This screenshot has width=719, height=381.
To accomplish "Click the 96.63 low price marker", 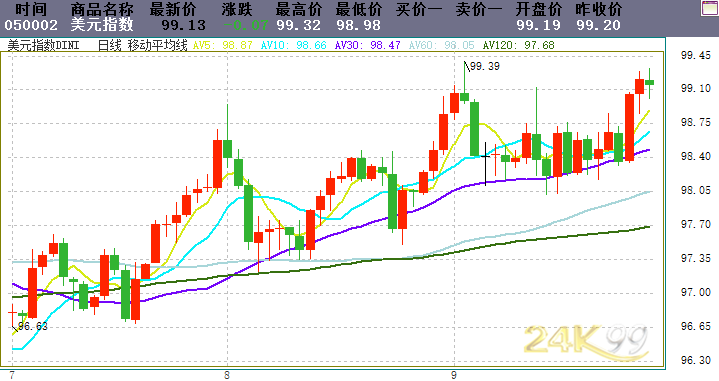I will point(33,326).
